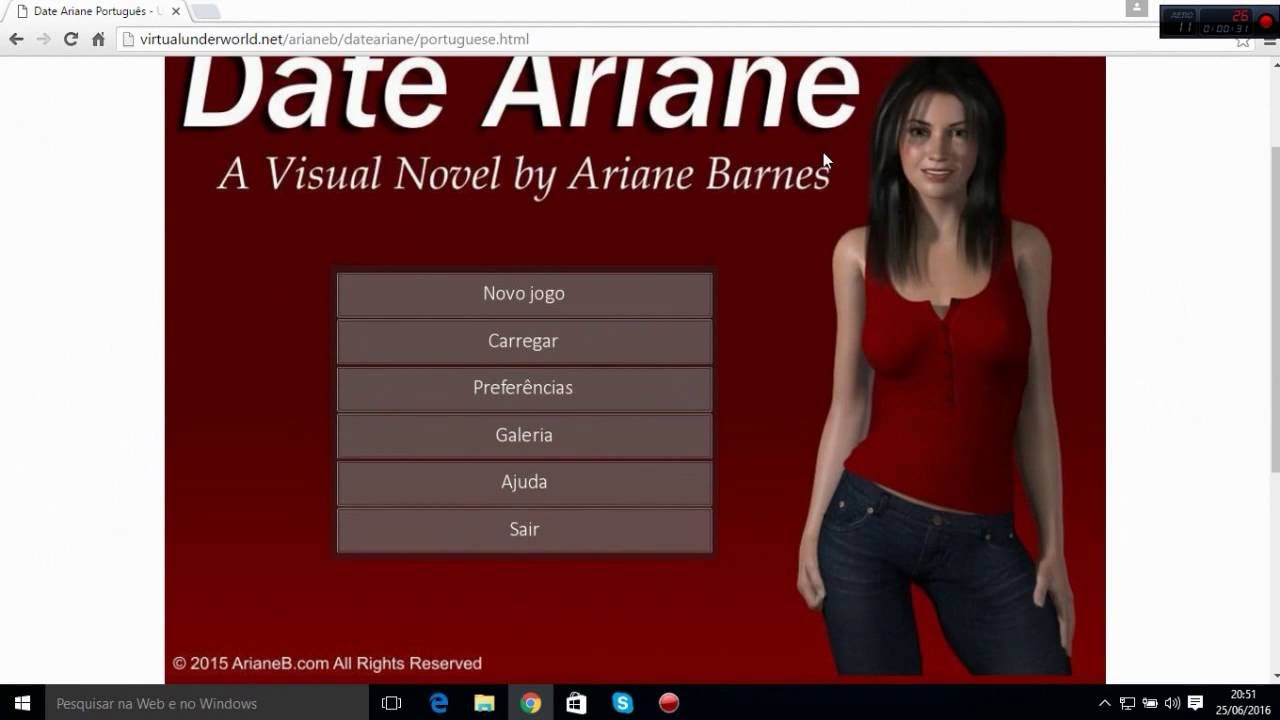Click the copyright 2015 ArianeB.com text

tap(327, 663)
